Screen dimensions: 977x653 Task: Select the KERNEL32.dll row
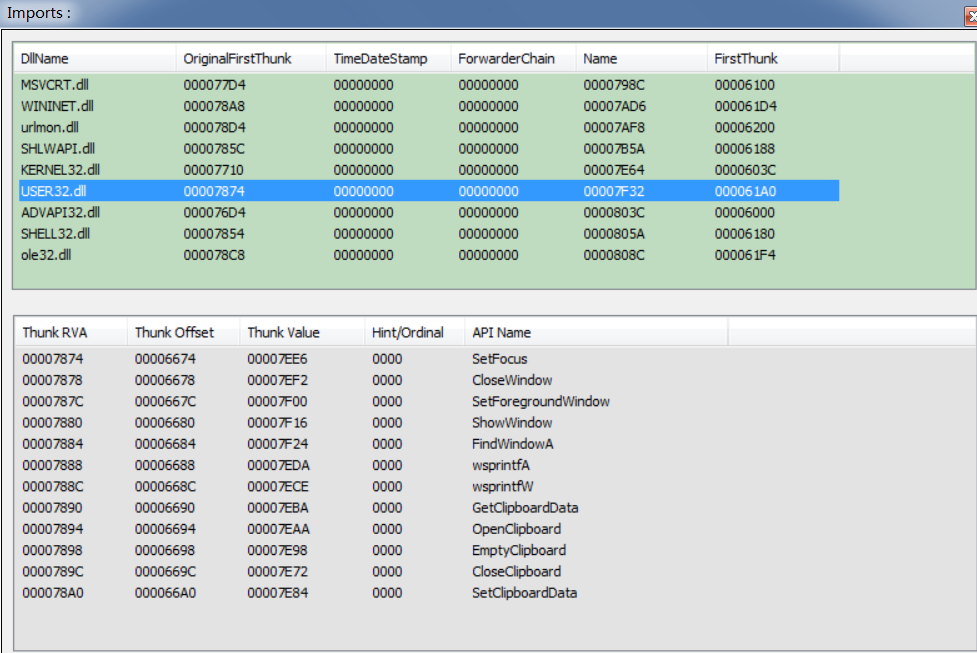tap(429, 169)
